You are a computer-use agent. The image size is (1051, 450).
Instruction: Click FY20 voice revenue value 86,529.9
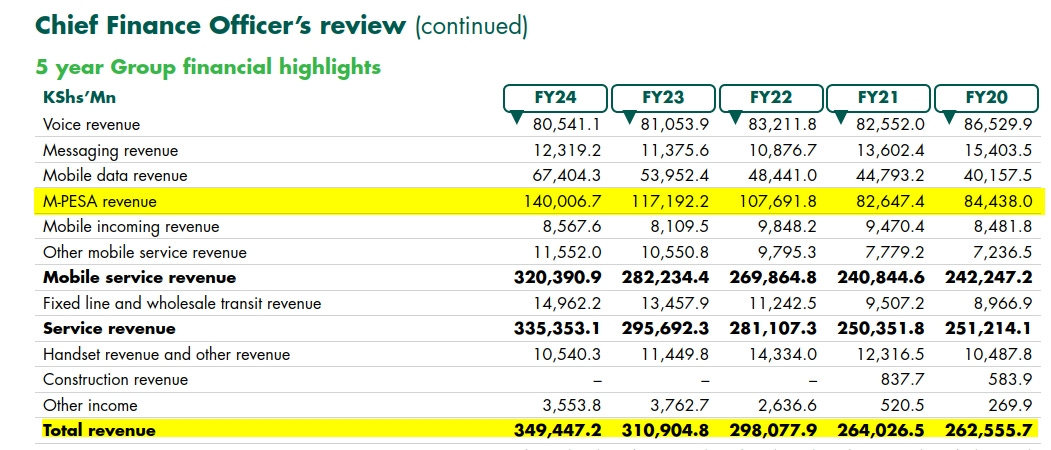click(x=998, y=125)
